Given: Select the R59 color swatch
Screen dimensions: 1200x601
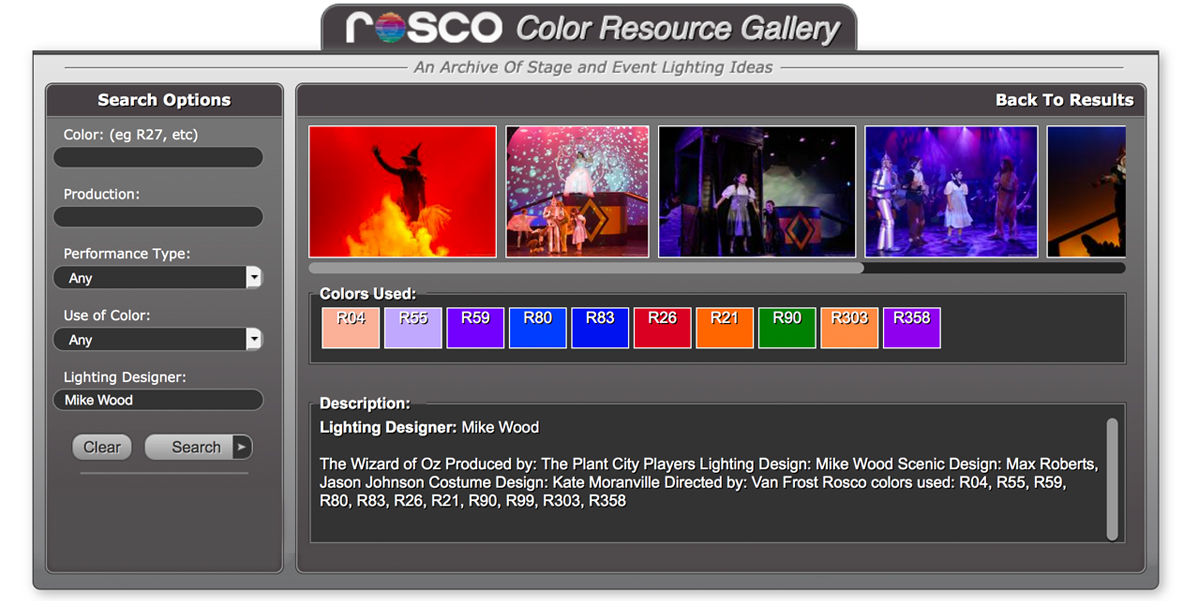Looking at the screenshot, I should click(475, 328).
